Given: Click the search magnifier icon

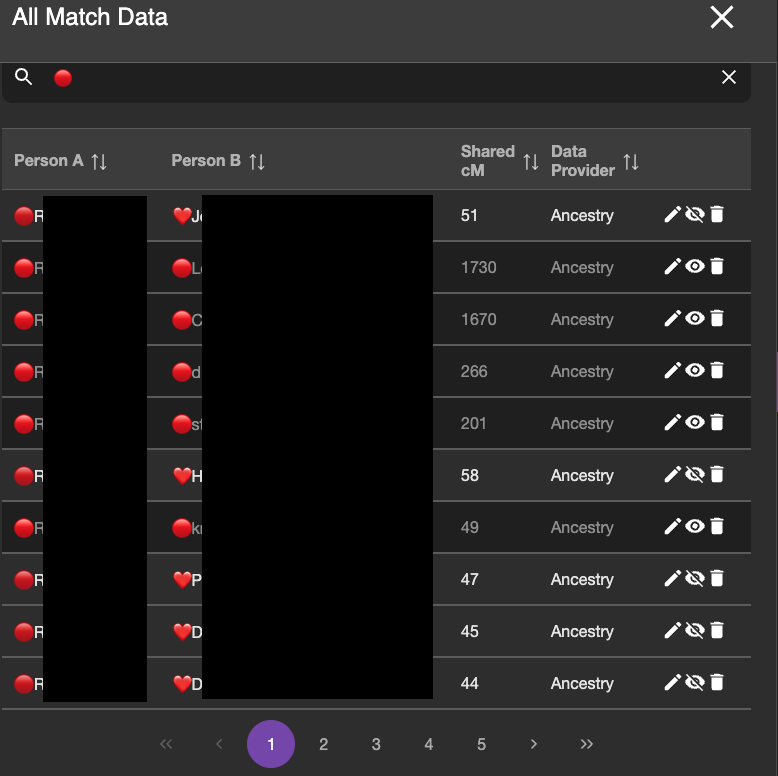Looking at the screenshot, I should (x=24, y=77).
